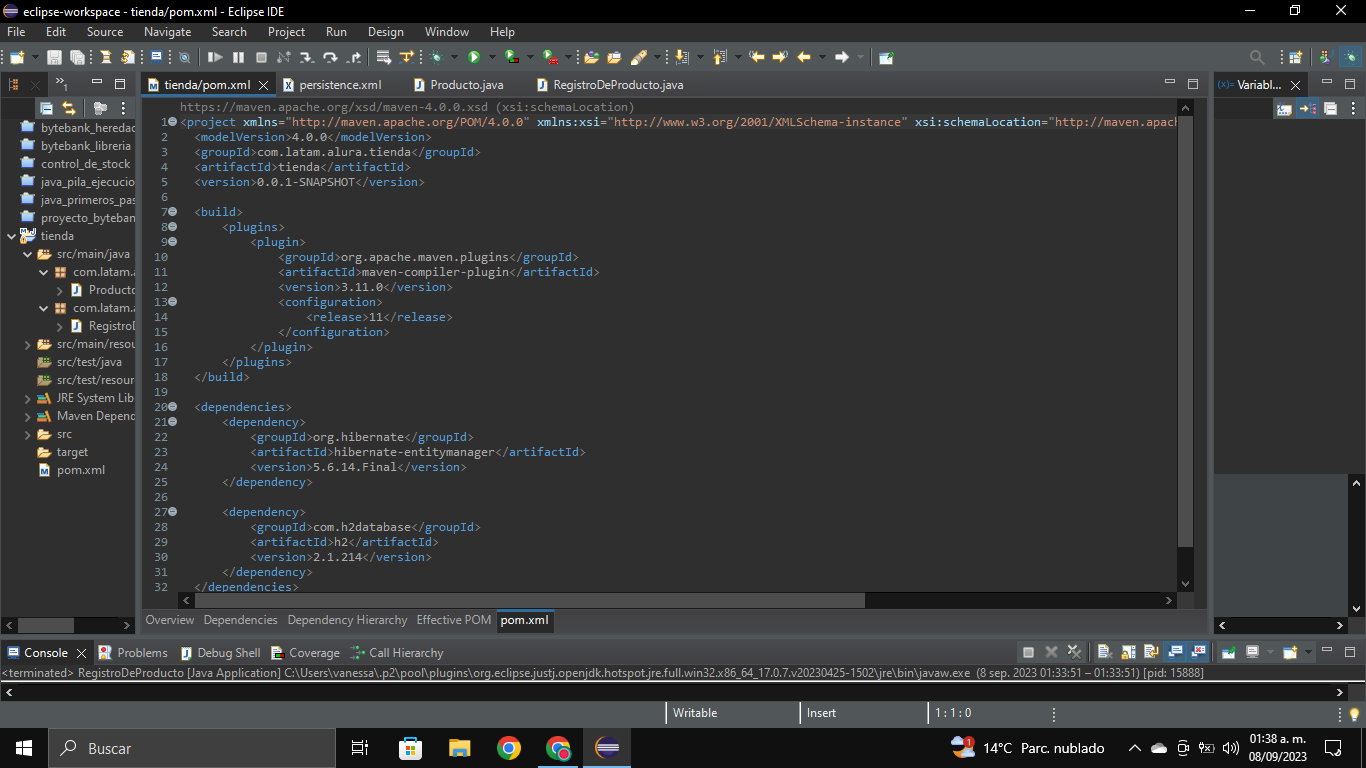Screen dimensions: 1366x768
Task: Toggle Scroll Lock in Console
Action: coord(1128,652)
